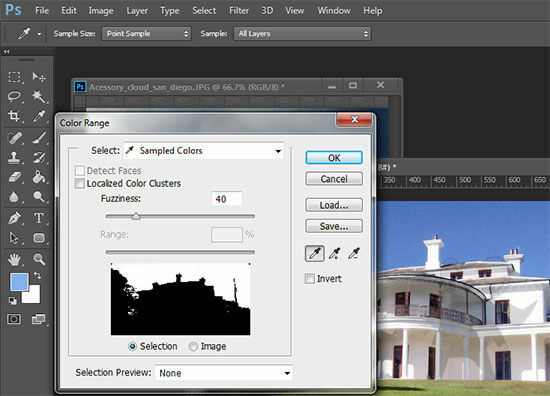Choose Subtract from Sample eyedropper

[354, 253]
